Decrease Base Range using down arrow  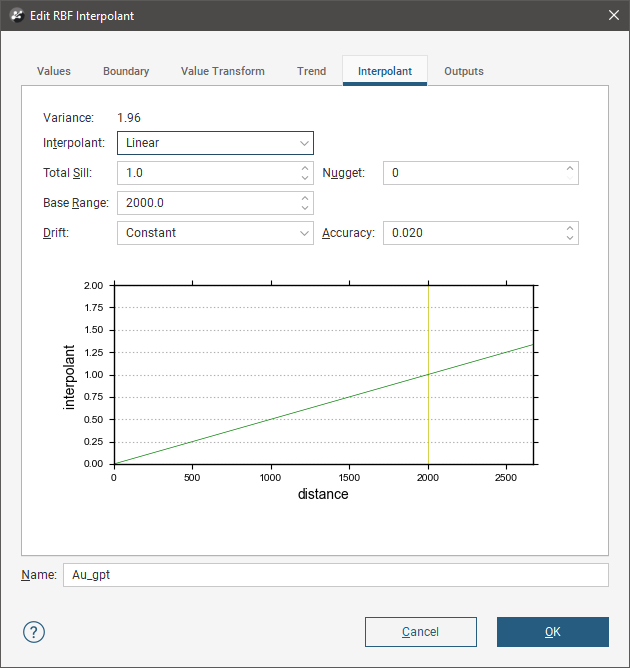click(305, 208)
